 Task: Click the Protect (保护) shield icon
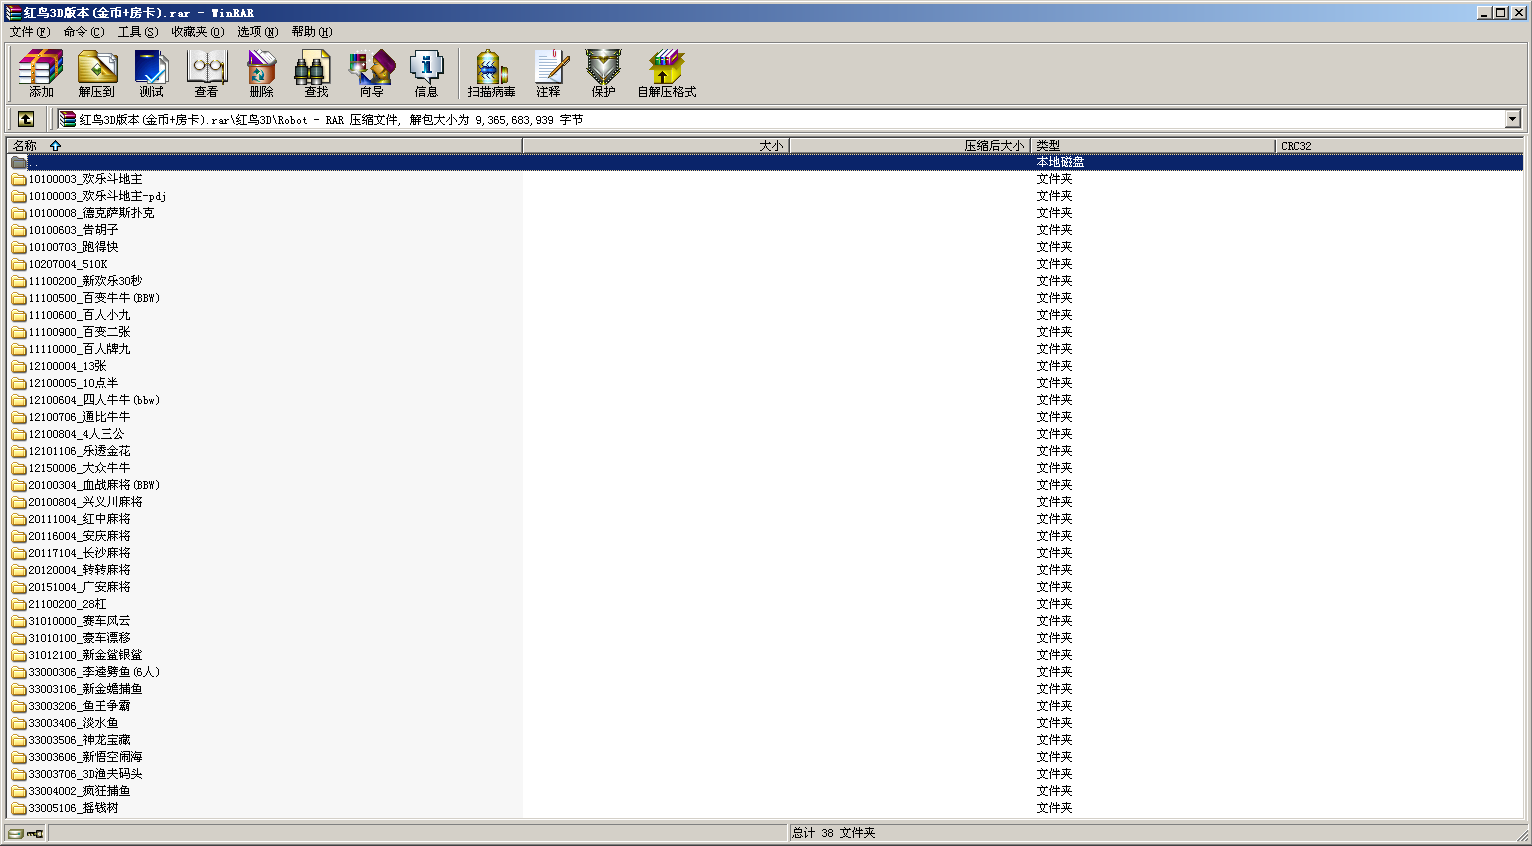[603, 73]
